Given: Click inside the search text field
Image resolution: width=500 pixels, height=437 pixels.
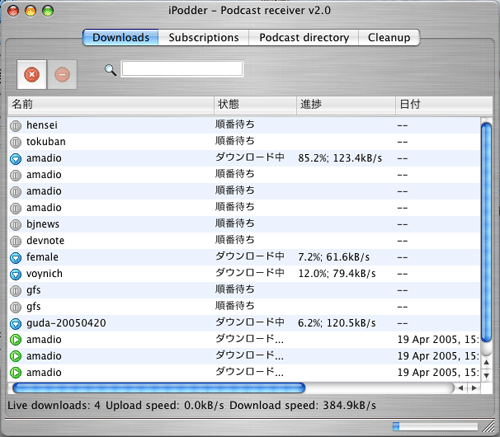Looking at the screenshot, I should point(182,69).
